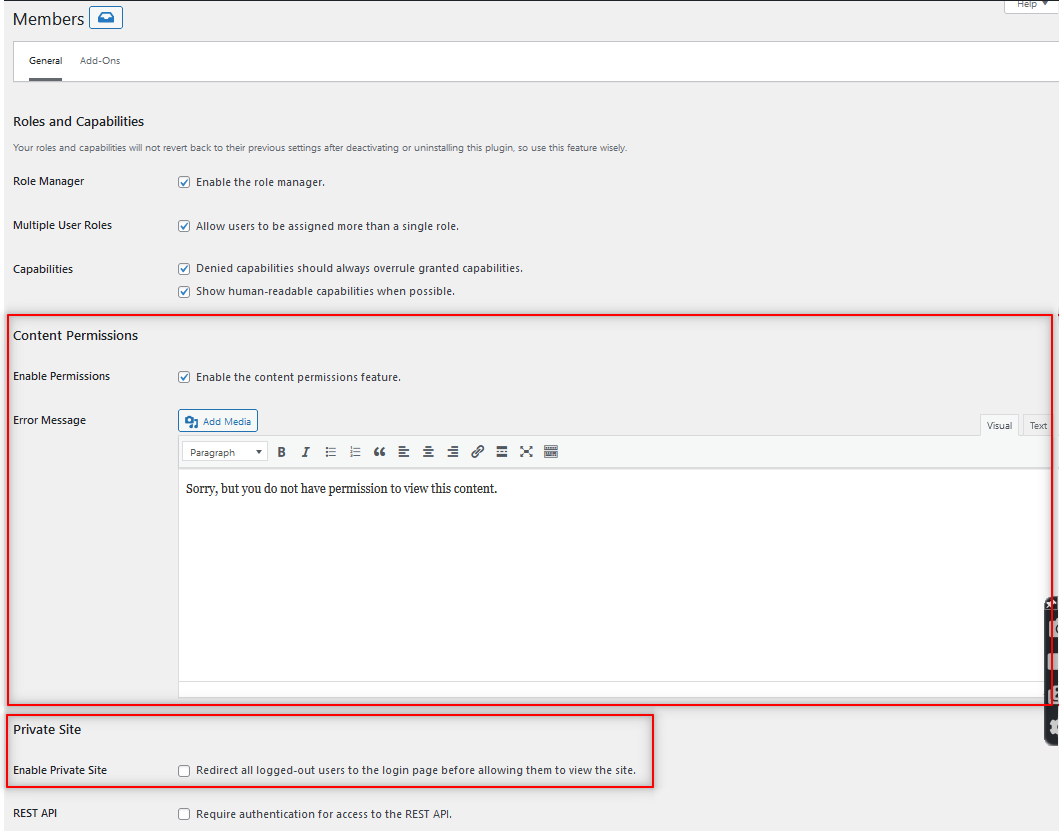Image resolution: width=1059 pixels, height=831 pixels.
Task: Toggle Show human-readable capabilities checkbox
Action: 184,292
